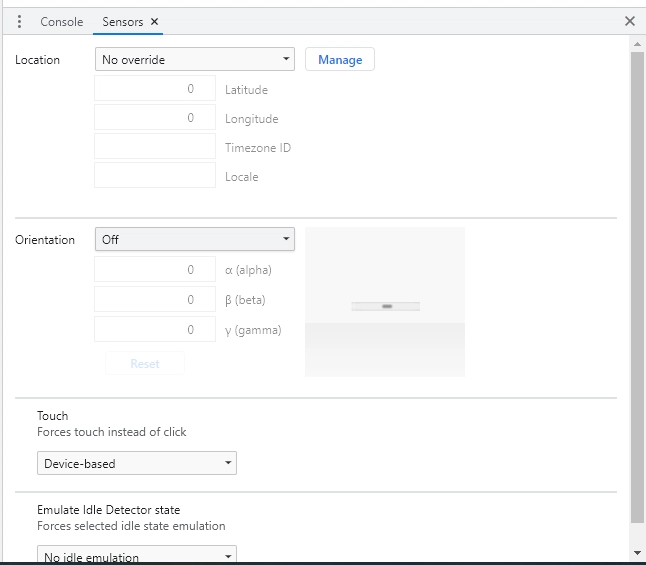
Task: Open the Location override dropdown
Action: (x=195, y=60)
